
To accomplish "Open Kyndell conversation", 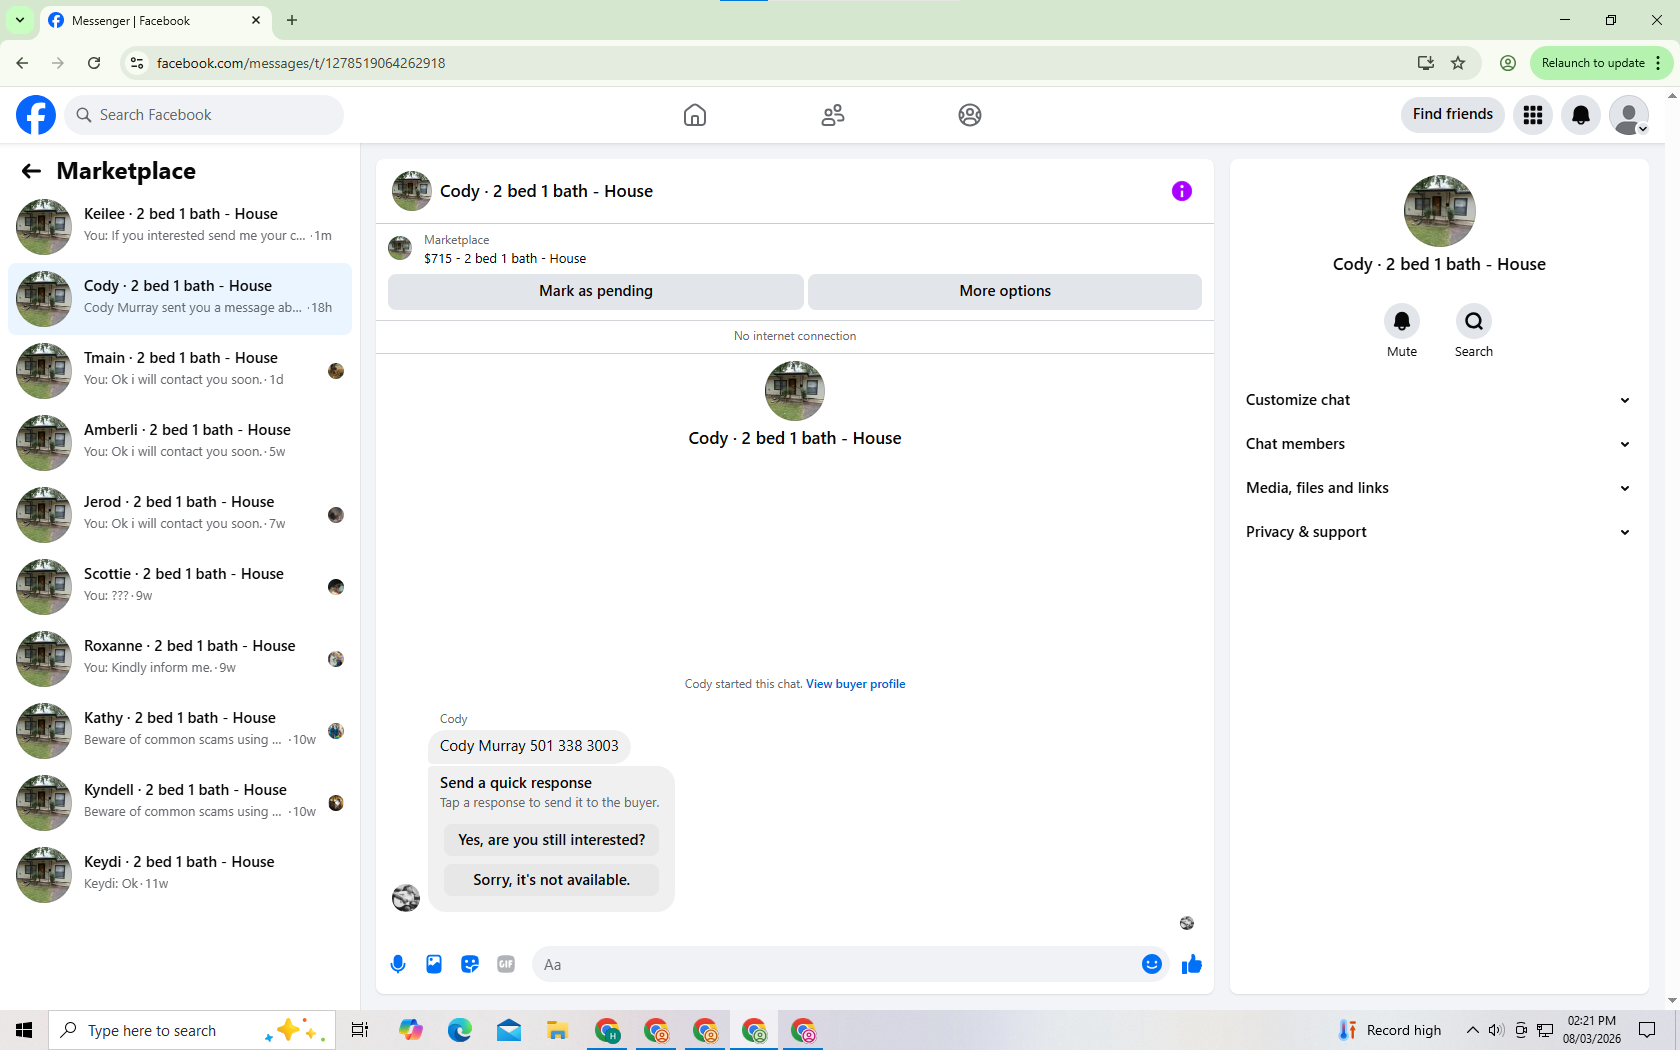I will (x=180, y=802).
